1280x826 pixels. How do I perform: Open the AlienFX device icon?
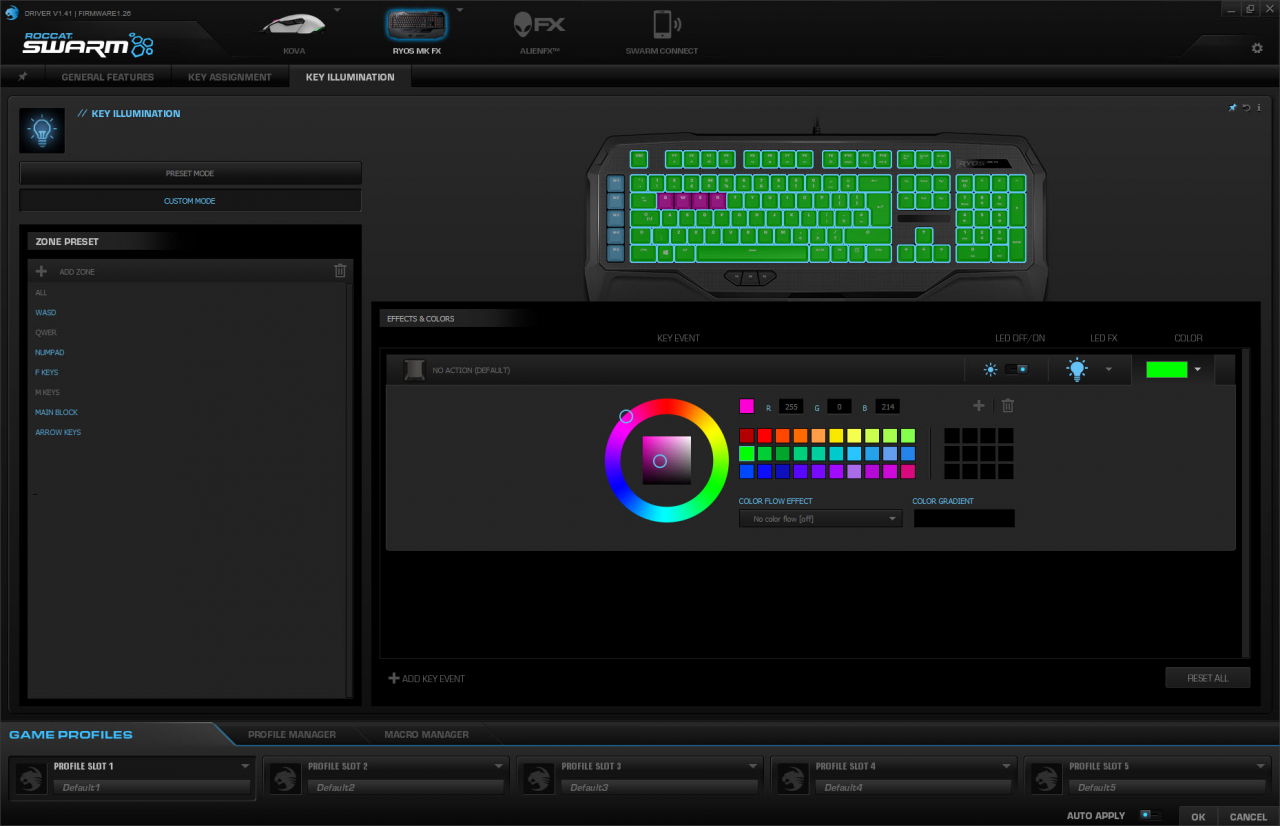539,24
